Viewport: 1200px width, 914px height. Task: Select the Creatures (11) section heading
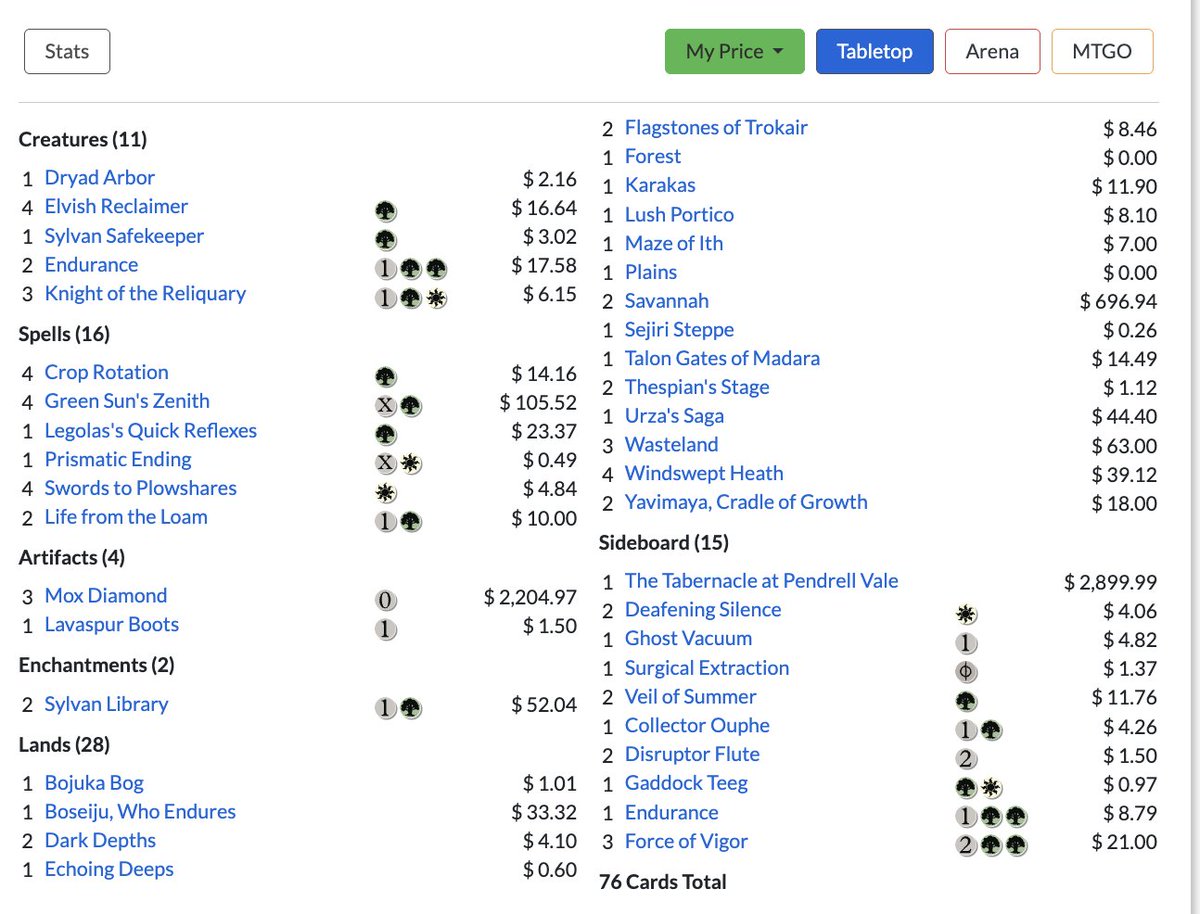(x=83, y=139)
